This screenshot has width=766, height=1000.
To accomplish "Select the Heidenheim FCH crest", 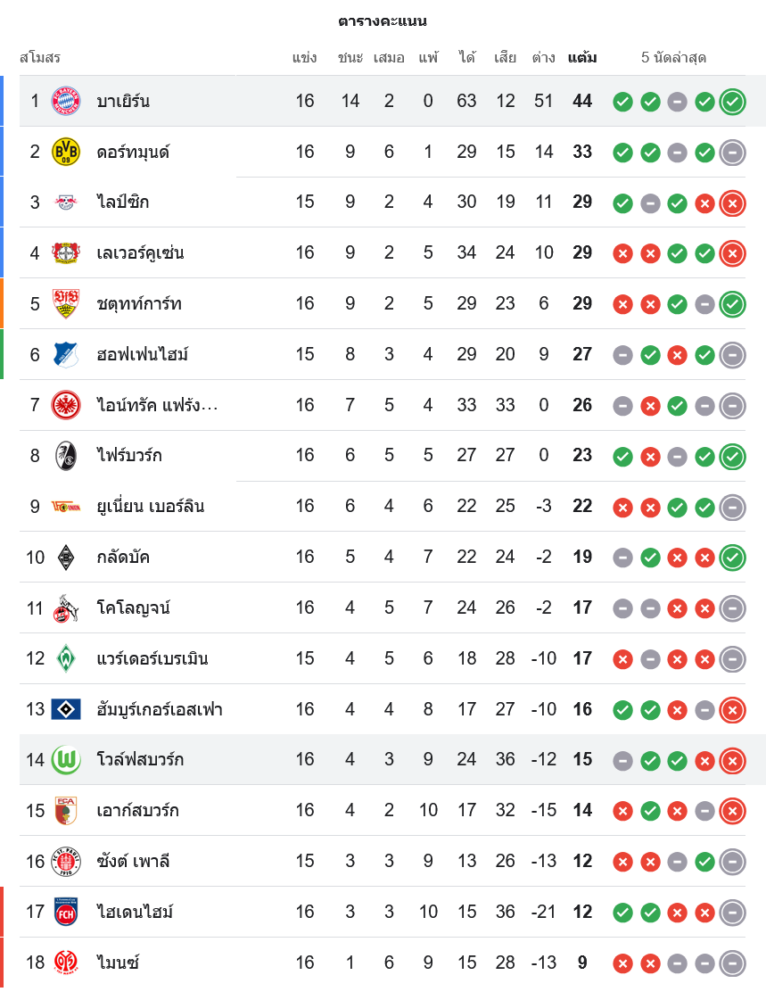I will 65,912.
